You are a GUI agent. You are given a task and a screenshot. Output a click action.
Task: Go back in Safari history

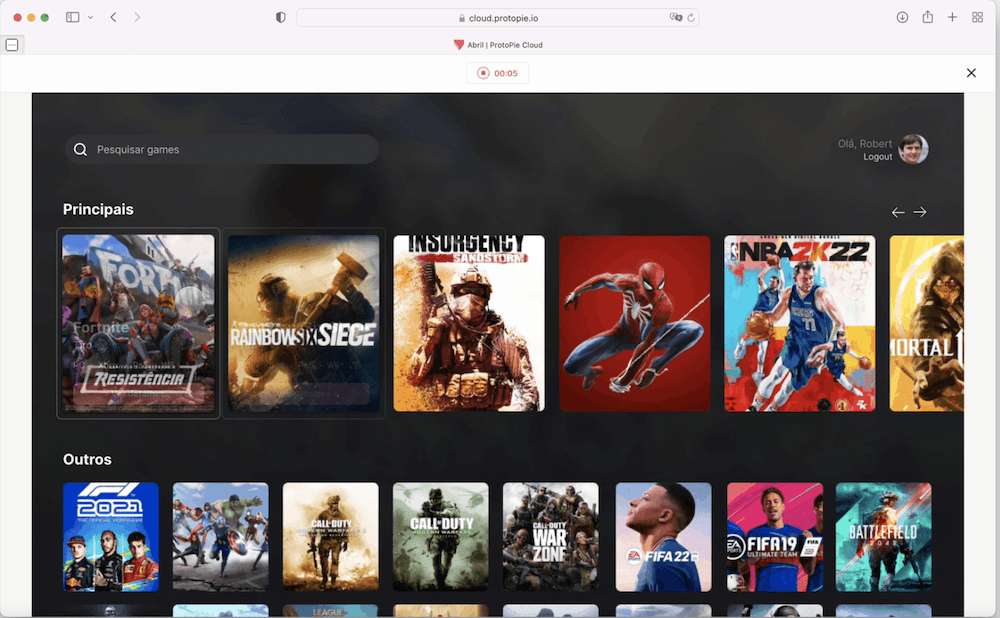(x=114, y=17)
